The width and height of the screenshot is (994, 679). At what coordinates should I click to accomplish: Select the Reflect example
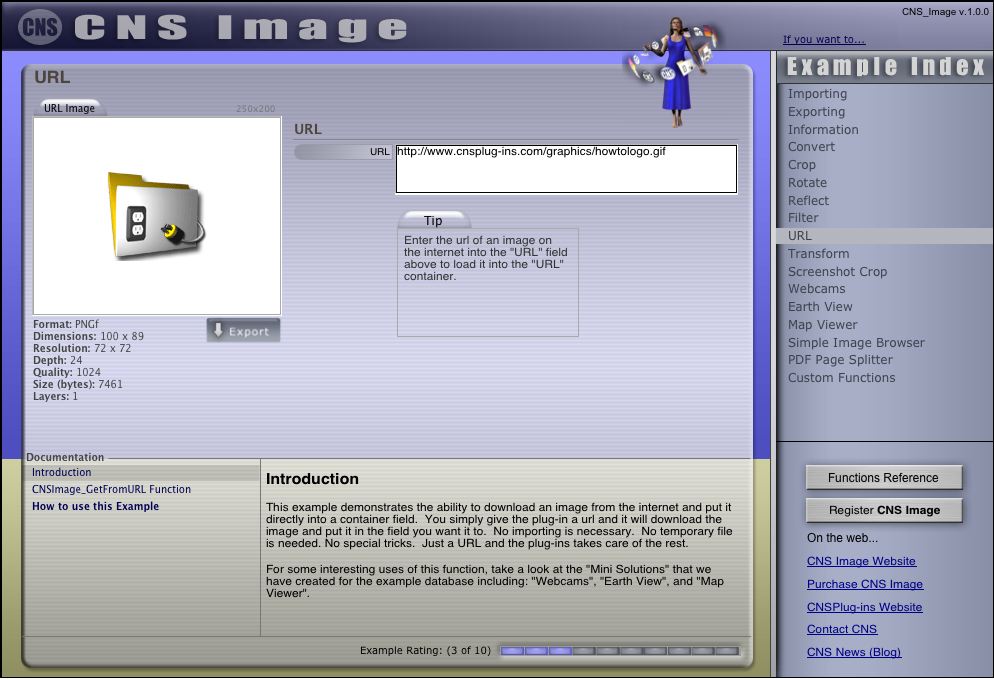[x=808, y=200]
